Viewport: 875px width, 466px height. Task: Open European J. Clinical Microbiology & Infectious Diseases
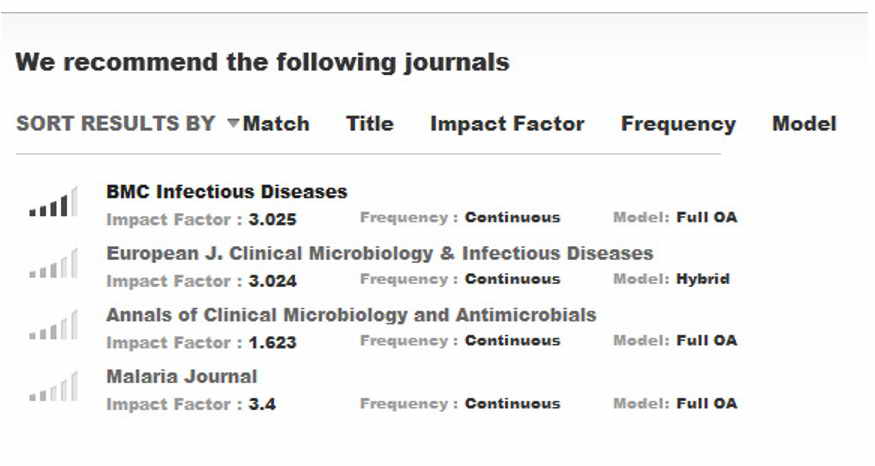click(x=379, y=253)
